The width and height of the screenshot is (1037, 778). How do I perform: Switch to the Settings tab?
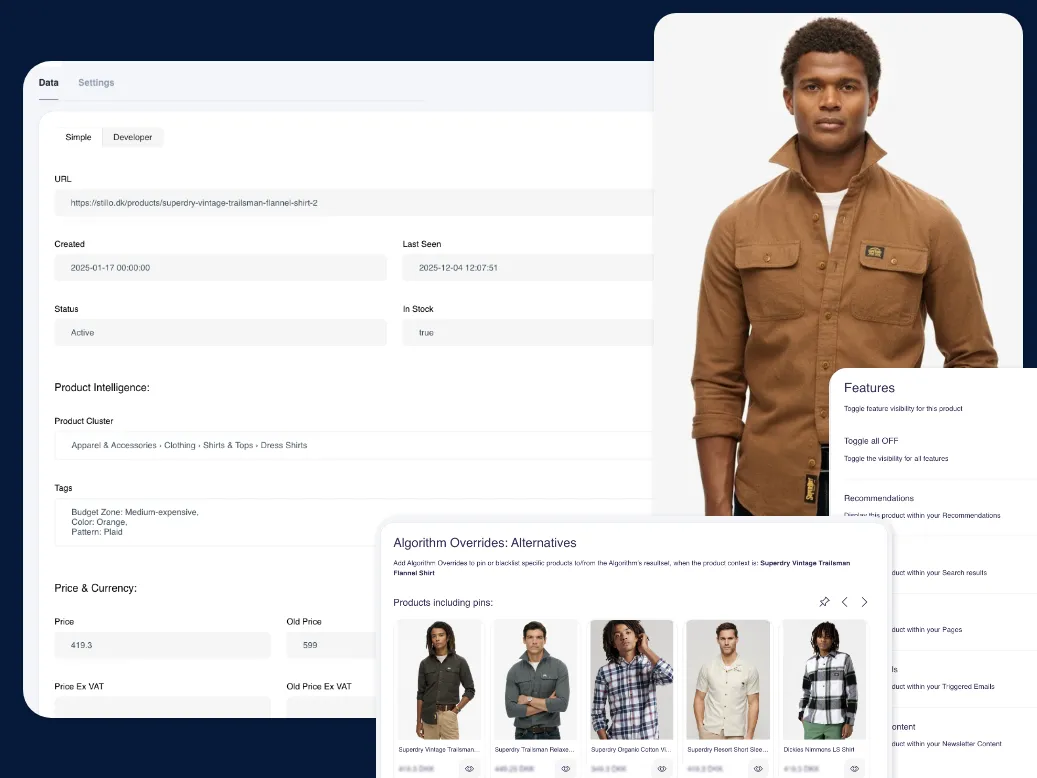[96, 82]
